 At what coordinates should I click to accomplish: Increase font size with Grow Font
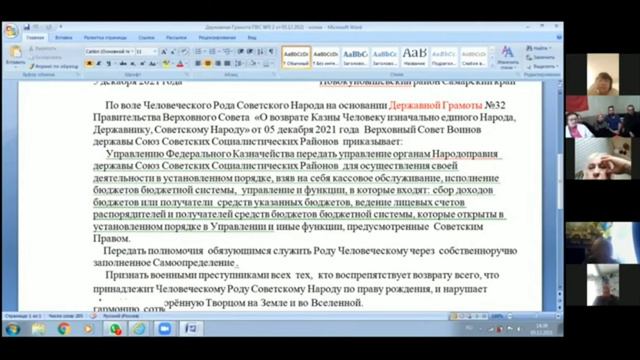click(x=164, y=51)
